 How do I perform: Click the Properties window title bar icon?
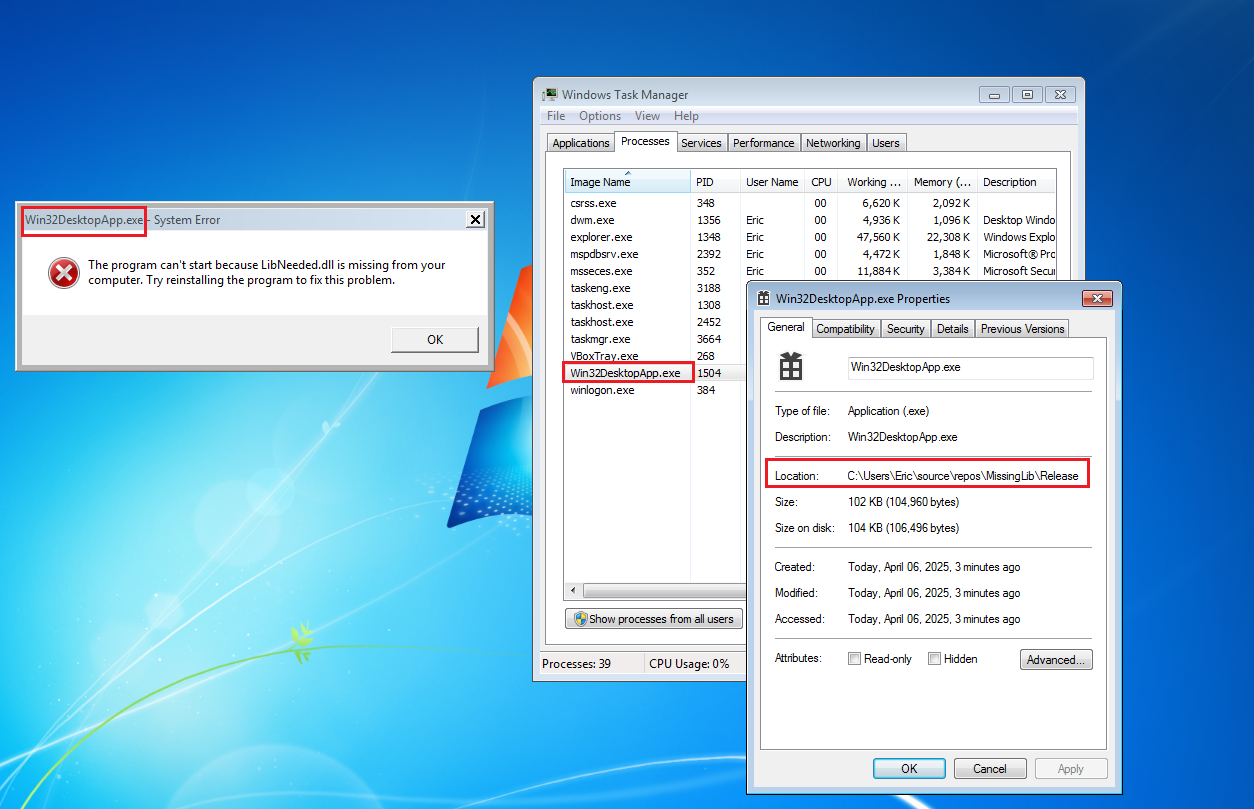coord(764,298)
